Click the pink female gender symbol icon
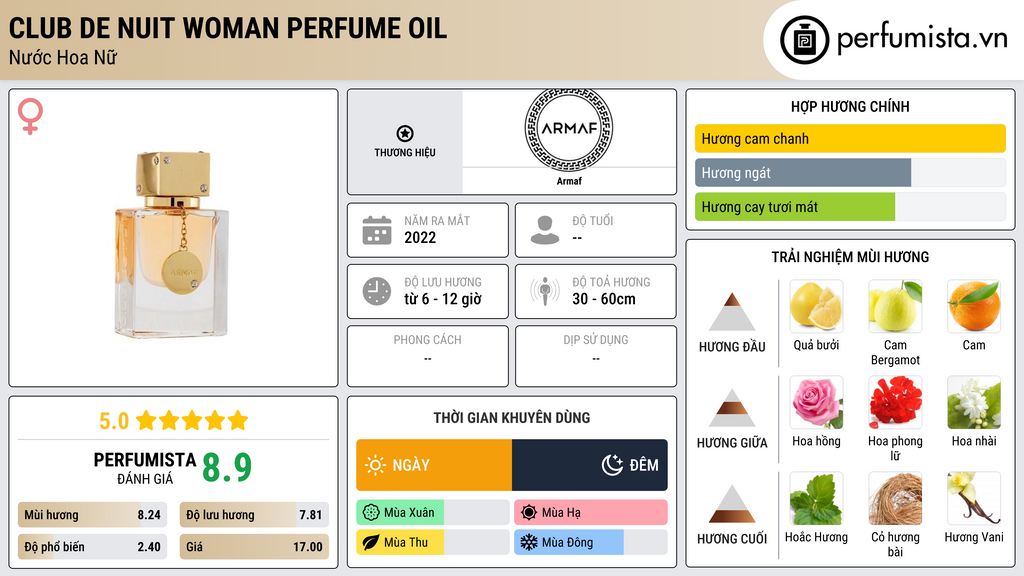This screenshot has width=1024, height=576. coord(31,116)
